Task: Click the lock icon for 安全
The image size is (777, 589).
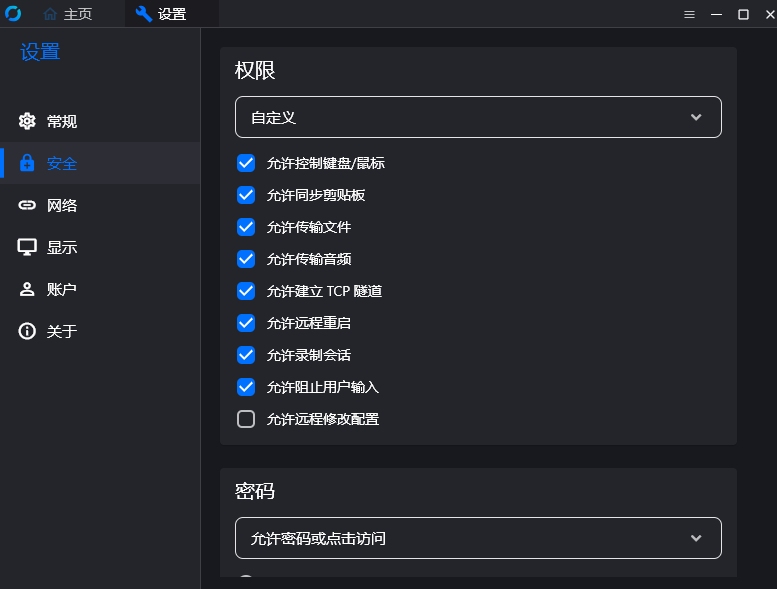Action: click(x=27, y=163)
